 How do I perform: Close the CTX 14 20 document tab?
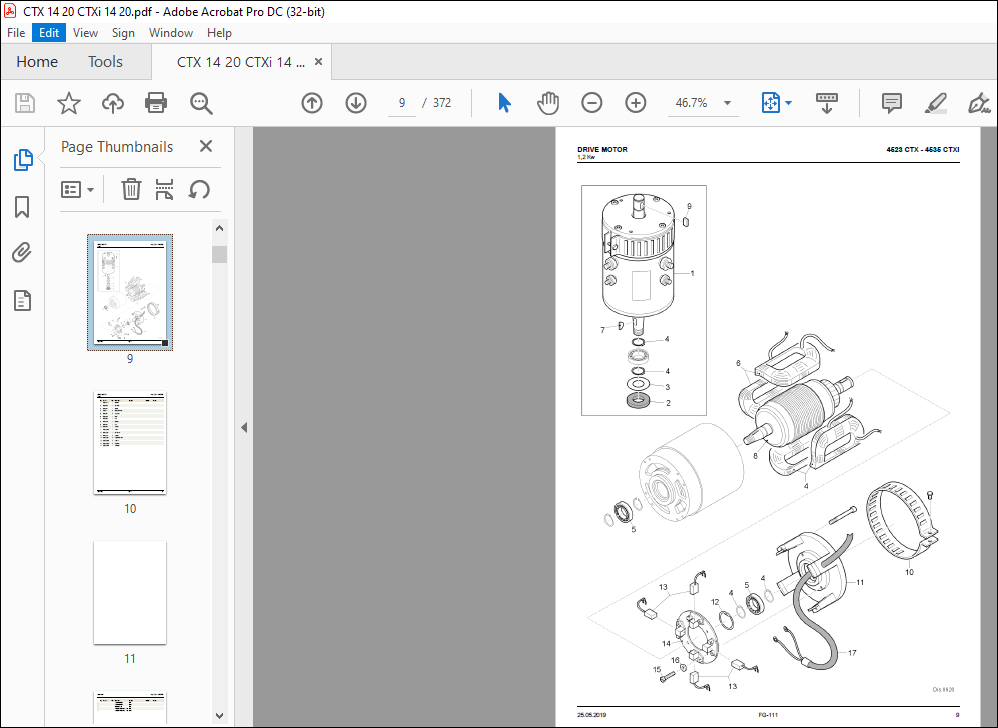[x=318, y=62]
